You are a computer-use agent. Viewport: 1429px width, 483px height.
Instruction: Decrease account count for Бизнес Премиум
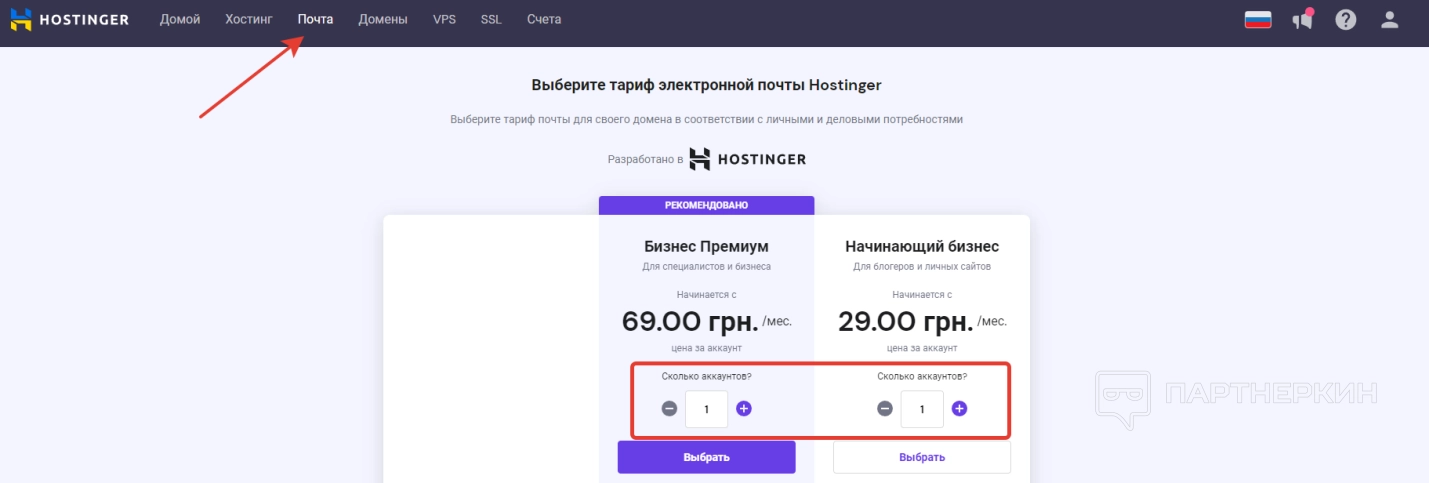click(x=669, y=408)
